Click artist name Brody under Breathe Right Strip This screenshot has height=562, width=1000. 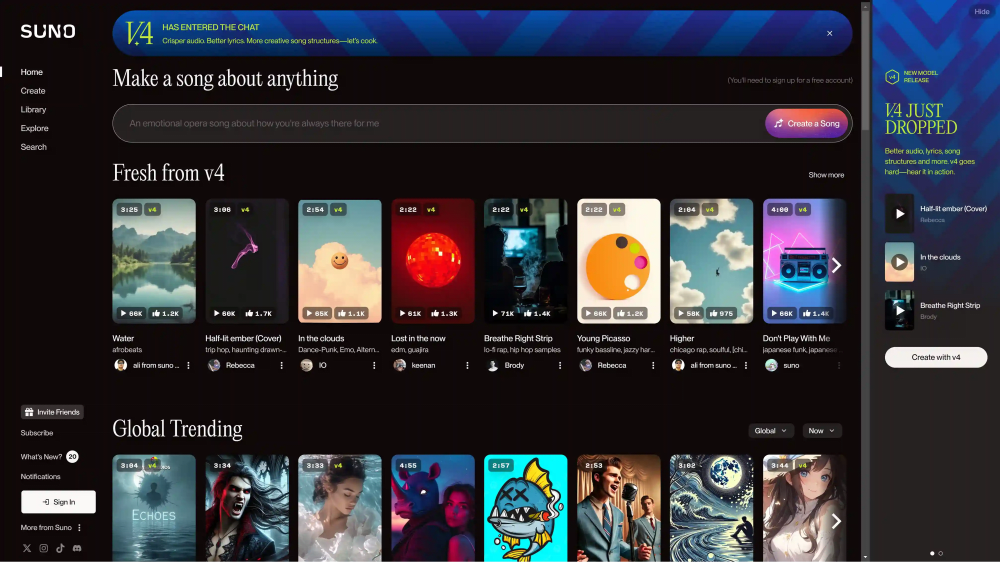tap(514, 366)
